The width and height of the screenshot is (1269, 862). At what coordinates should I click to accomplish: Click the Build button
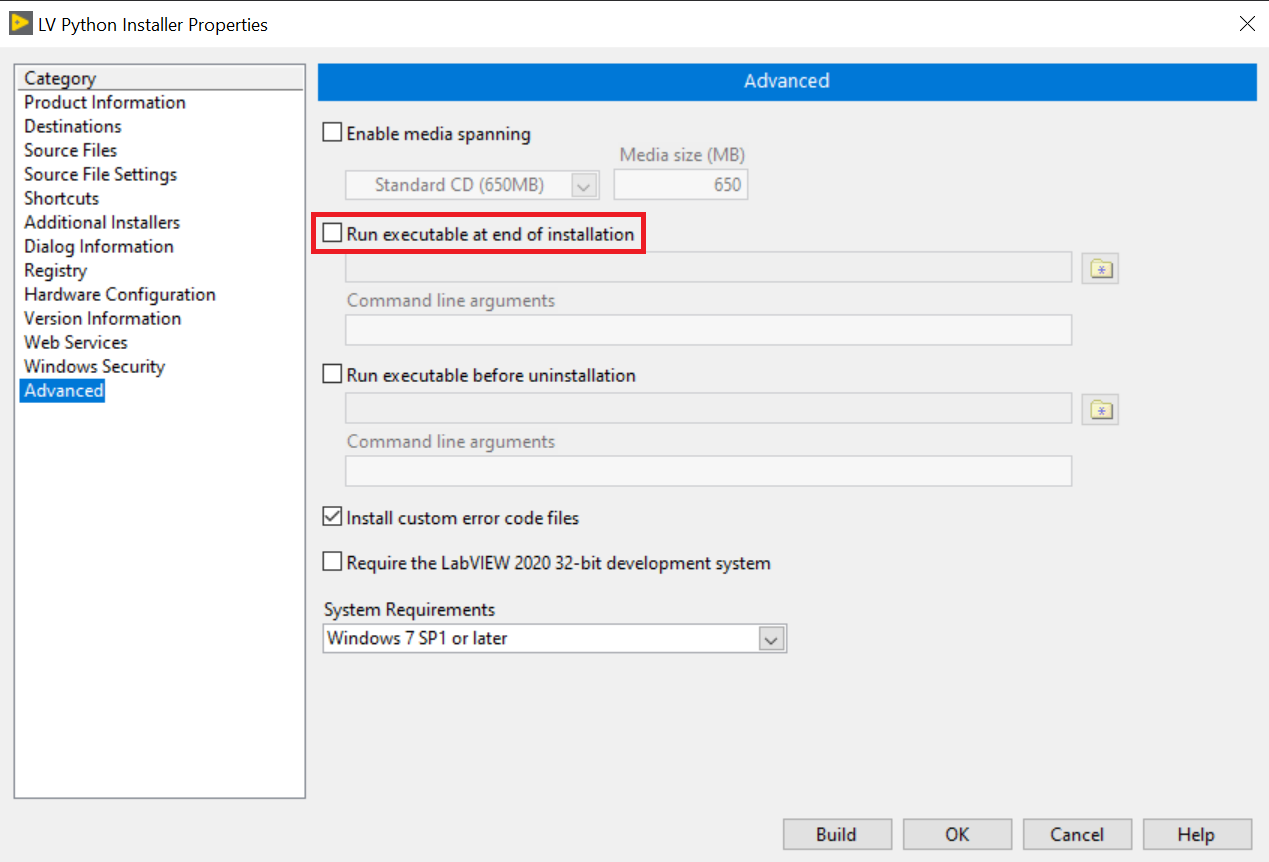coord(836,835)
